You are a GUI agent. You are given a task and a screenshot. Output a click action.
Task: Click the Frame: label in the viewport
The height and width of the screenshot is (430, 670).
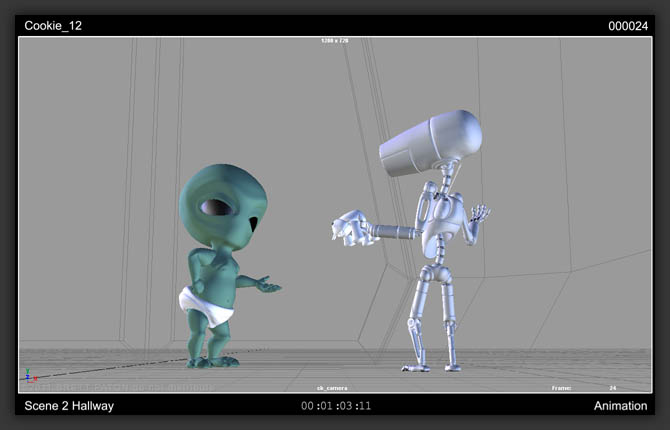pyautogui.click(x=564, y=387)
